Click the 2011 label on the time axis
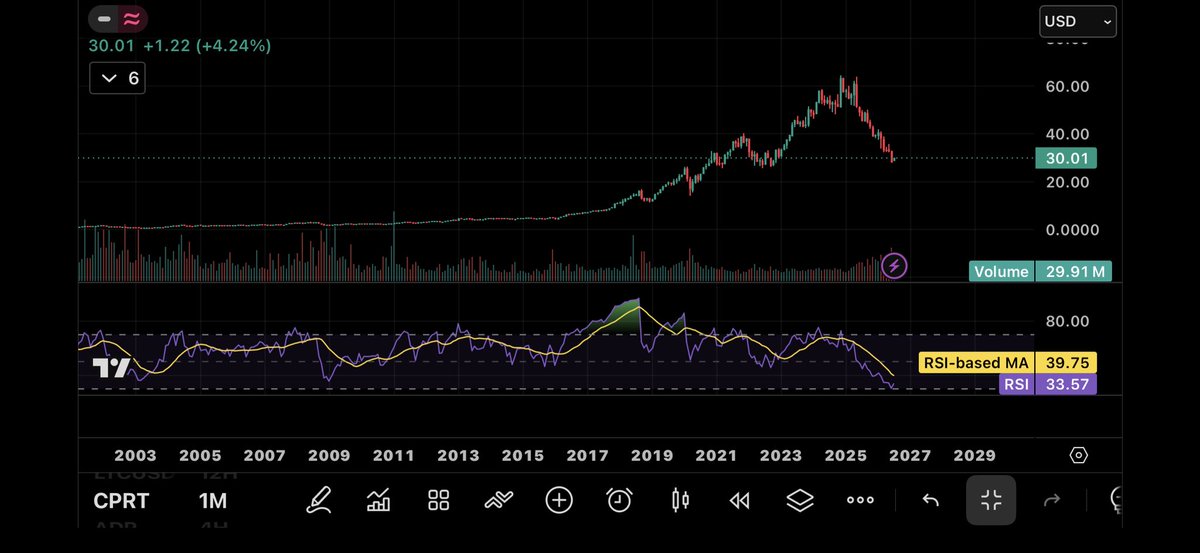The height and width of the screenshot is (553, 1200). [394, 455]
